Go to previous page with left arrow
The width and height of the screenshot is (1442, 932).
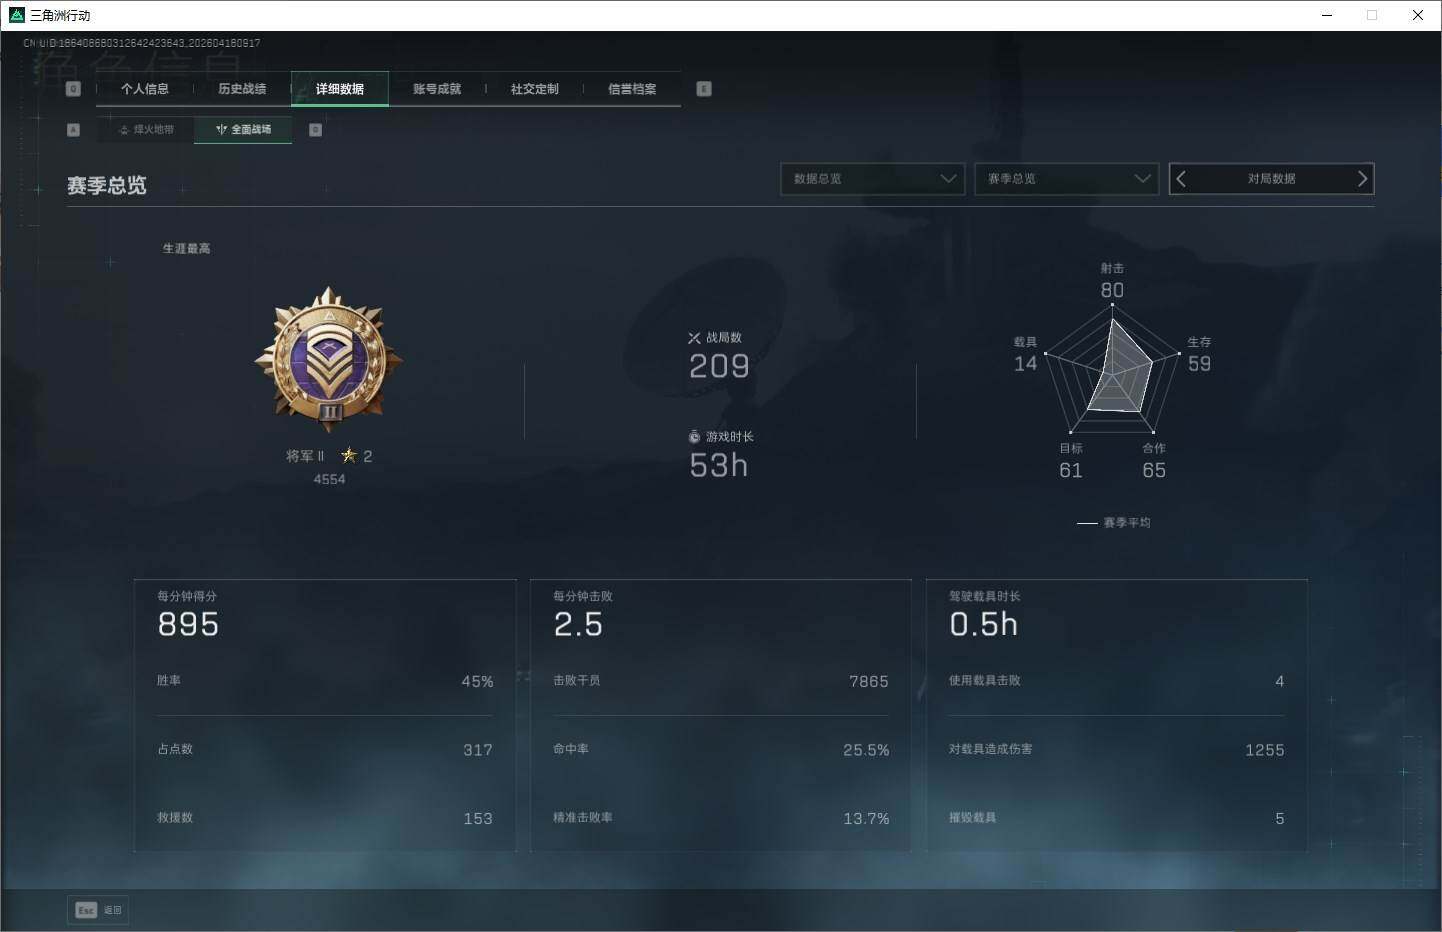[1182, 179]
